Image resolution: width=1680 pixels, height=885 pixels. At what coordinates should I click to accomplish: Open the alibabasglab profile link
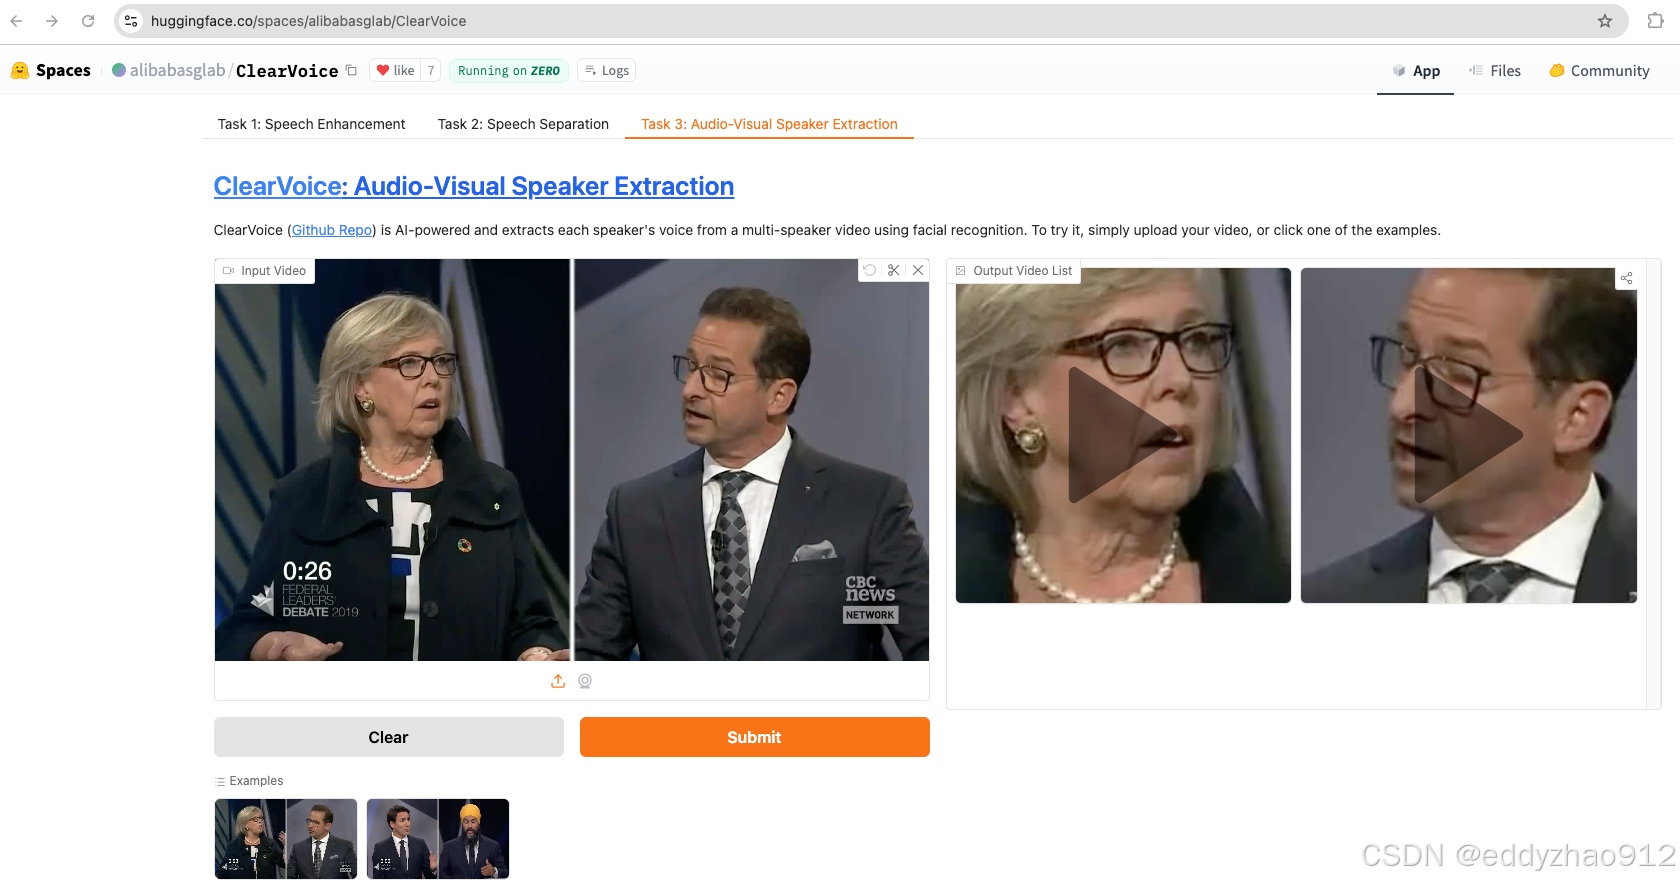click(x=177, y=70)
